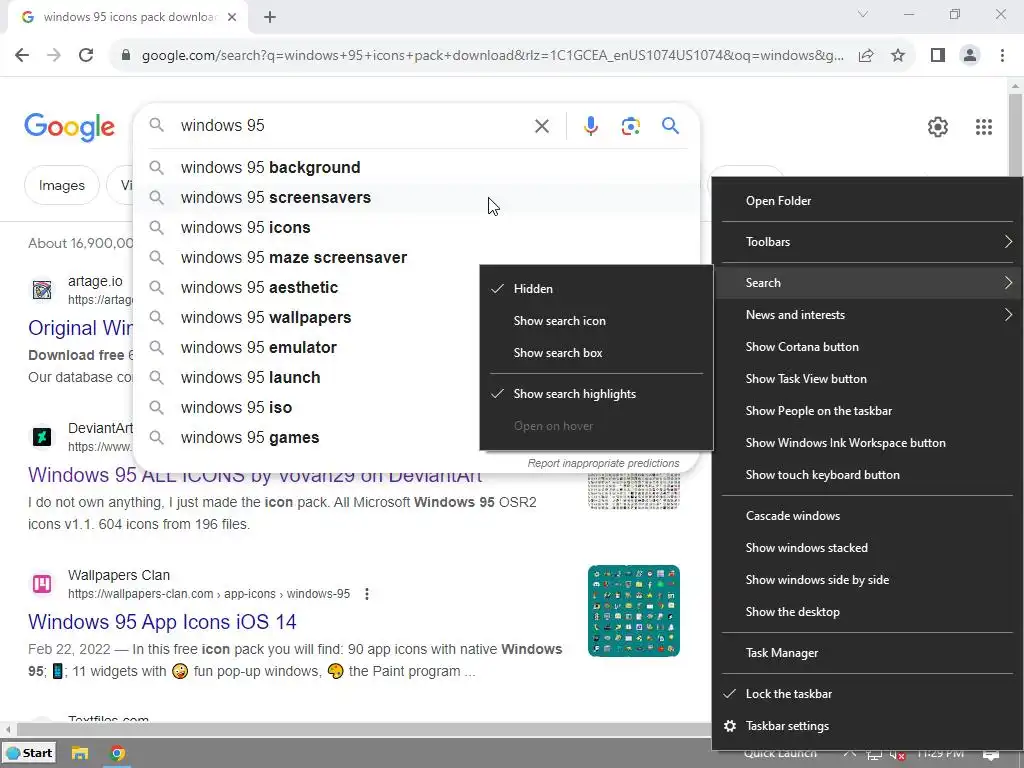Choose Show search icon

(x=596, y=321)
